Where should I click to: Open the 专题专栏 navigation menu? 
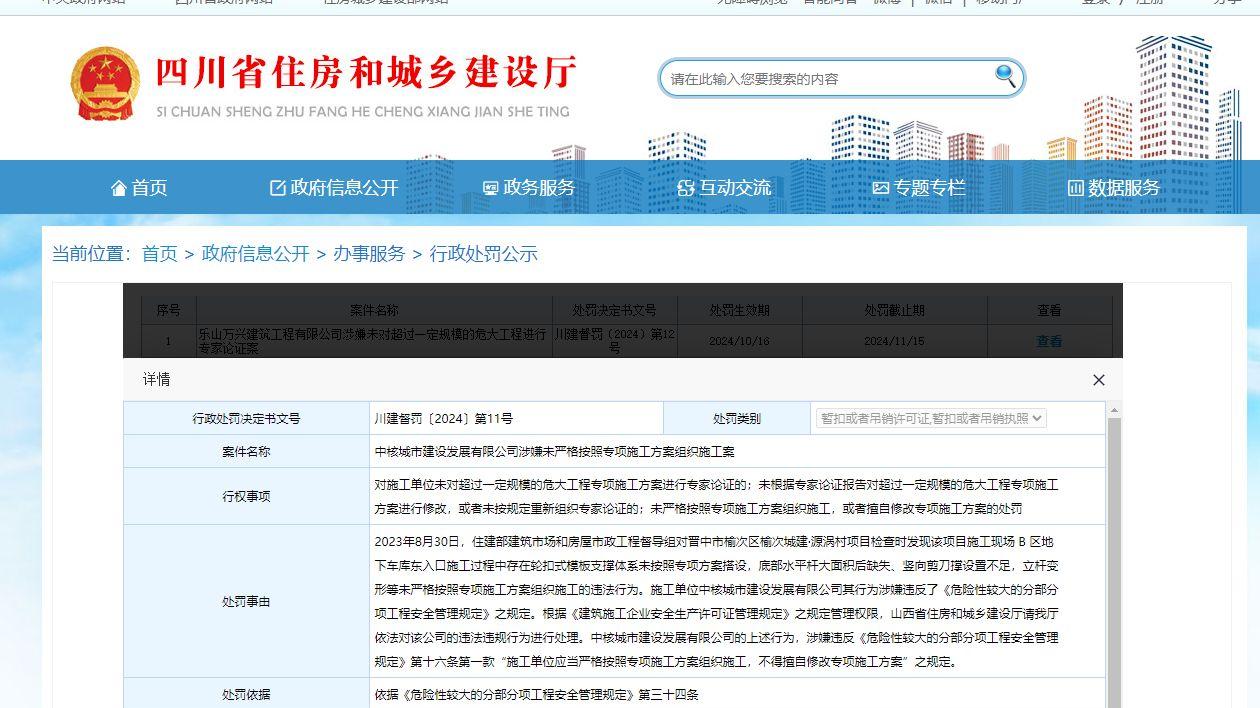click(x=918, y=188)
